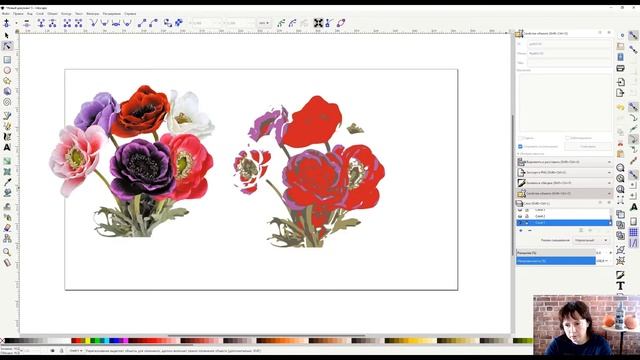Open the Filters menu

93,13
